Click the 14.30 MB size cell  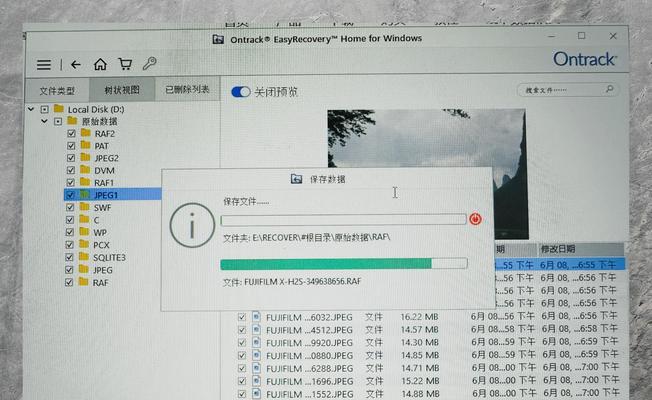coord(420,342)
